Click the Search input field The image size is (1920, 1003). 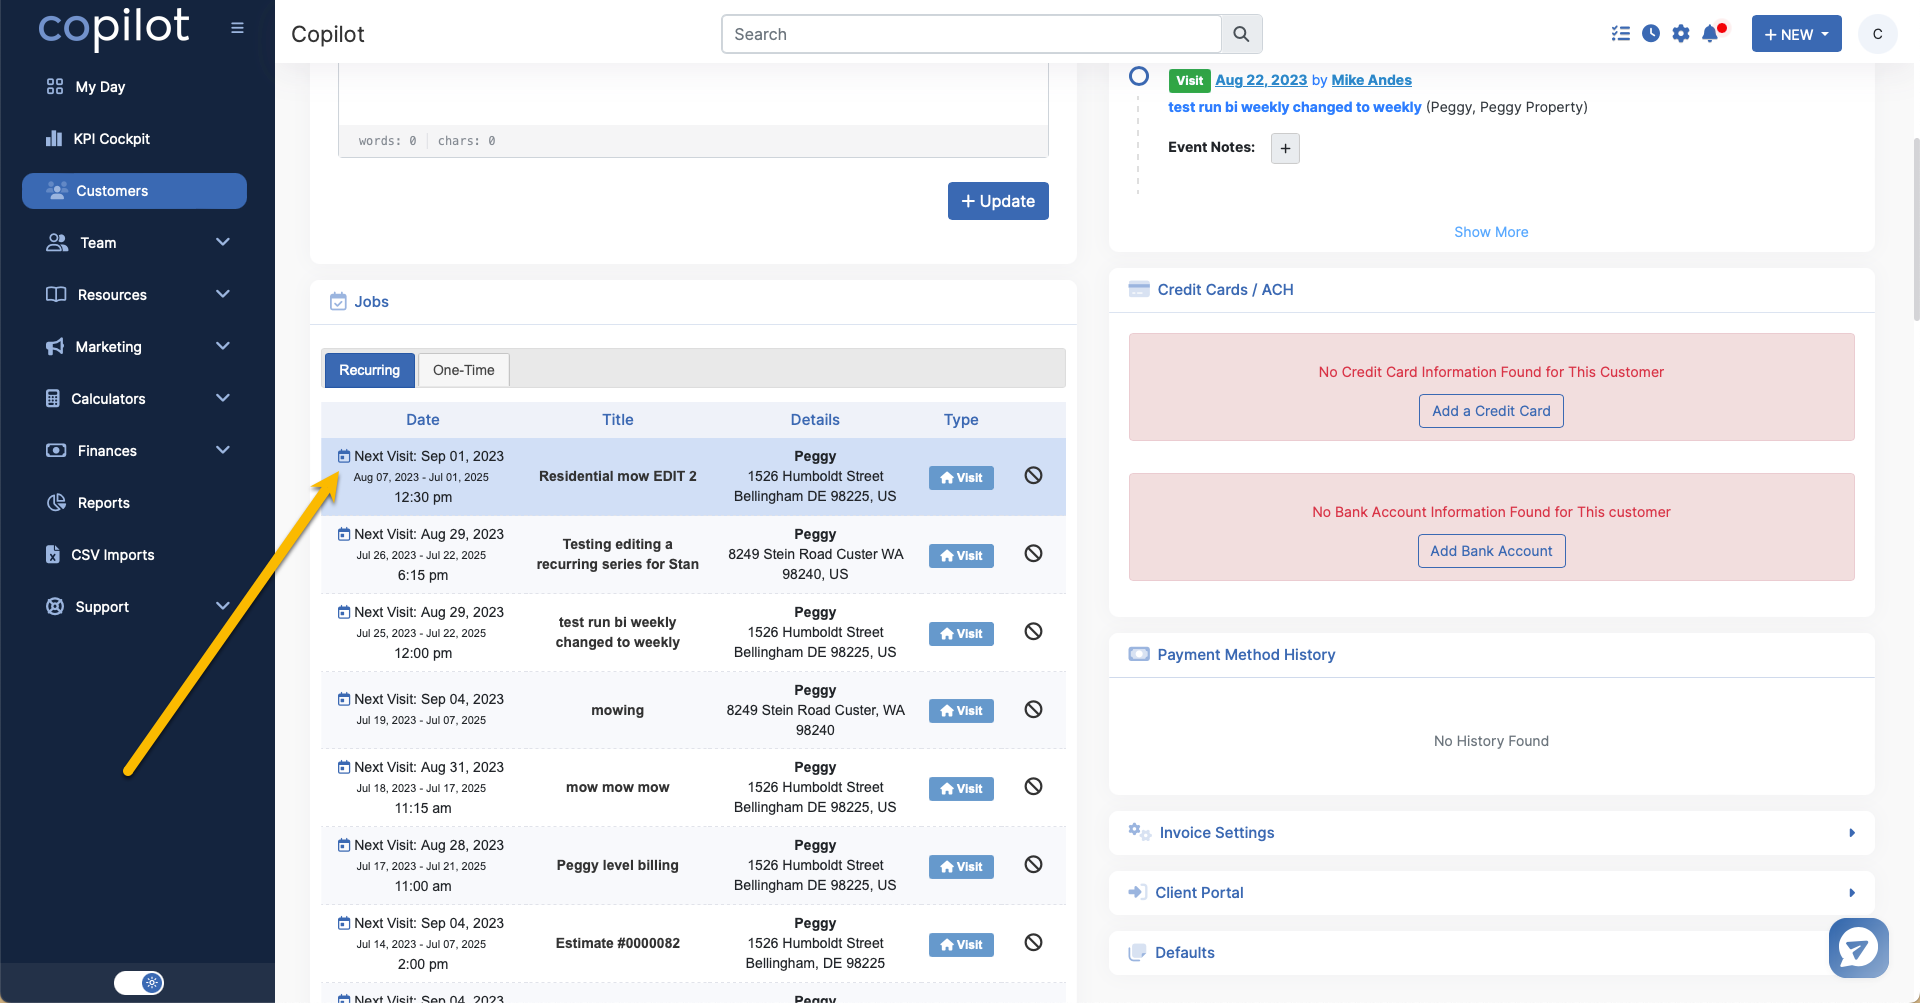[971, 34]
